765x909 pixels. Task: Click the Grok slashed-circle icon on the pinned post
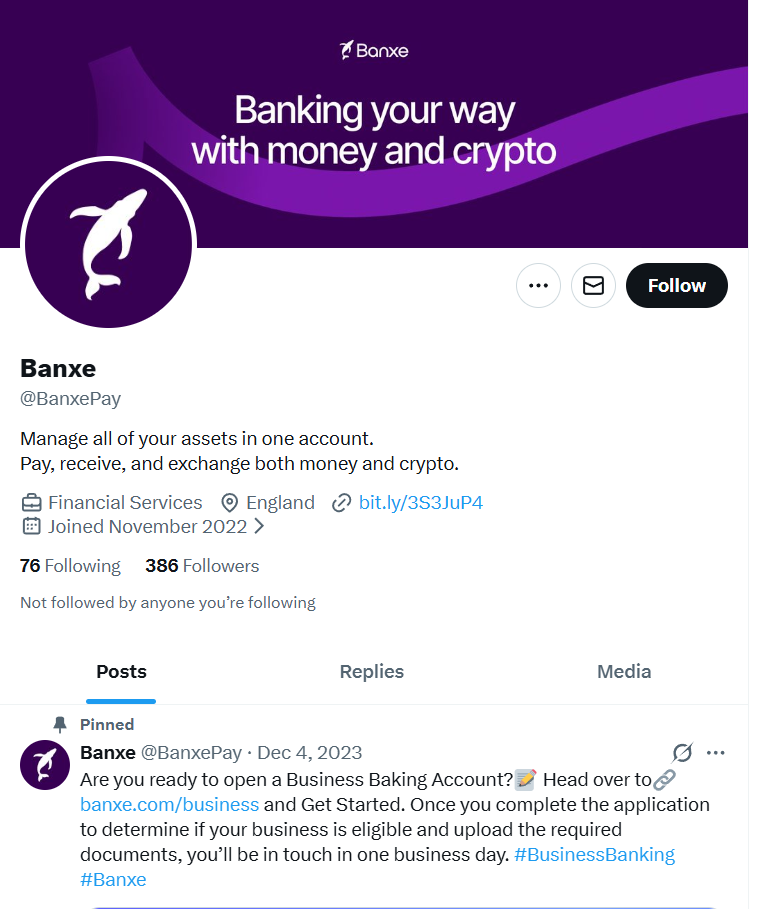click(682, 752)
